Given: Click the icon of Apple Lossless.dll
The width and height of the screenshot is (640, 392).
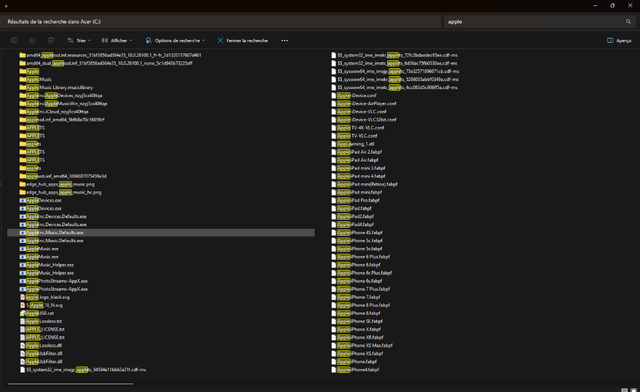Looking at the screenshot, I should (x=22, y=345).
